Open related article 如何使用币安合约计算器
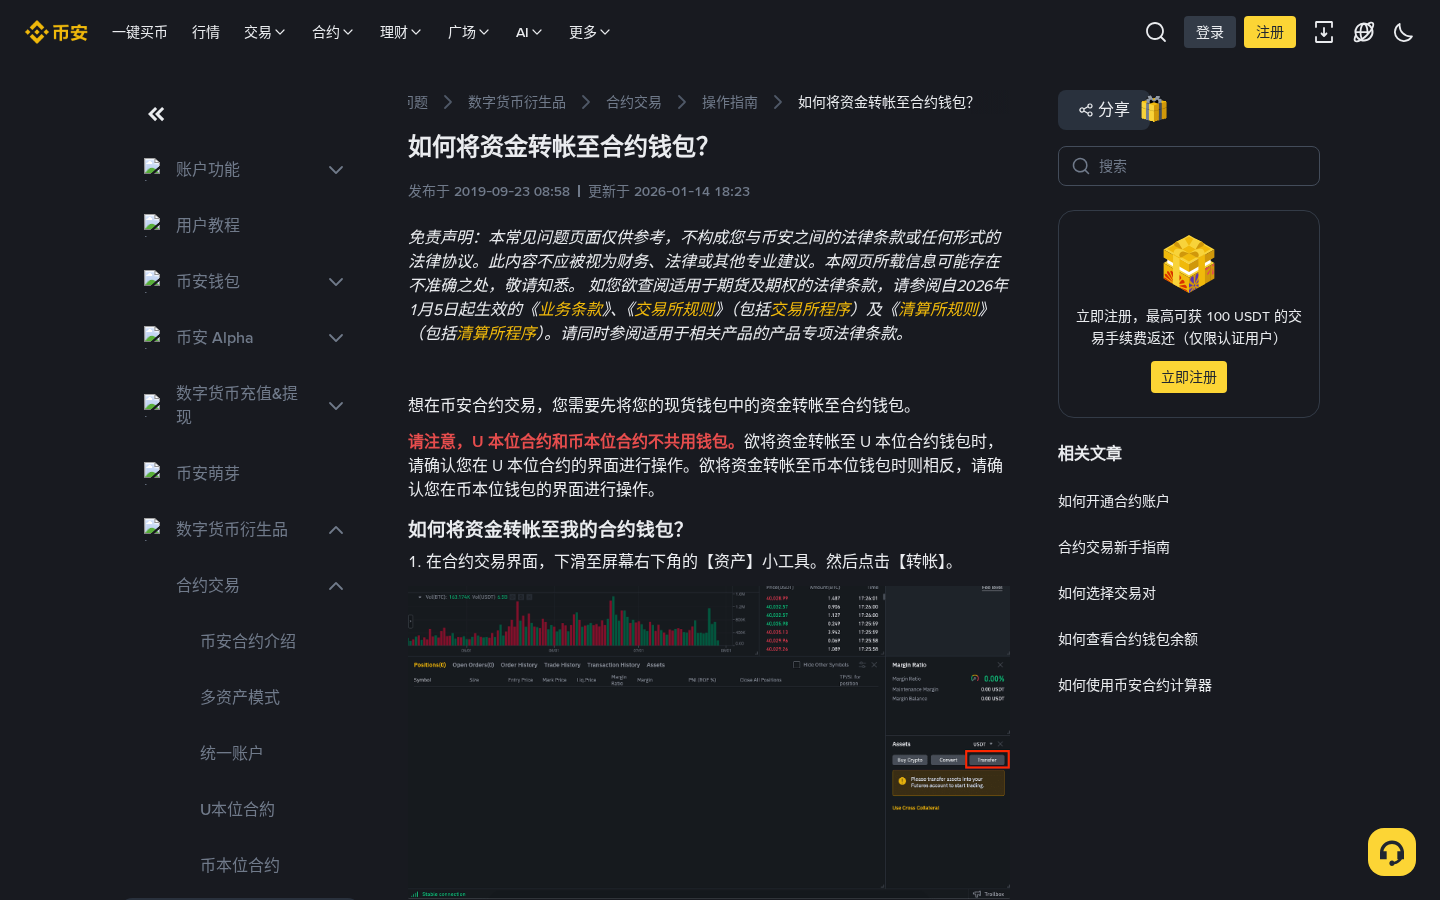This screenshot has height=900, width=1440. pyautogui.click(x=1135, y=685)
